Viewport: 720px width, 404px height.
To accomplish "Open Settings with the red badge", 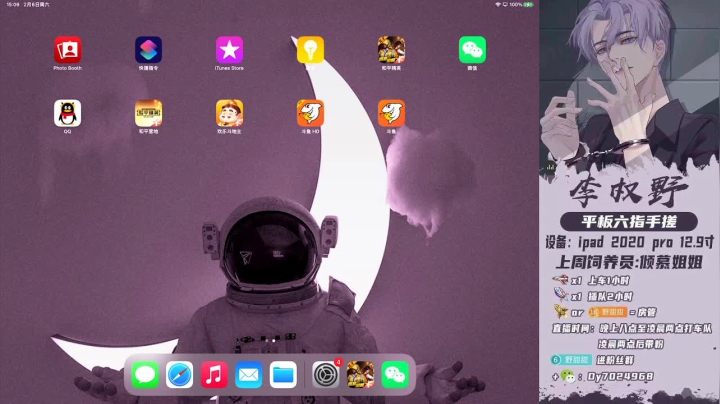I will 326,375.
